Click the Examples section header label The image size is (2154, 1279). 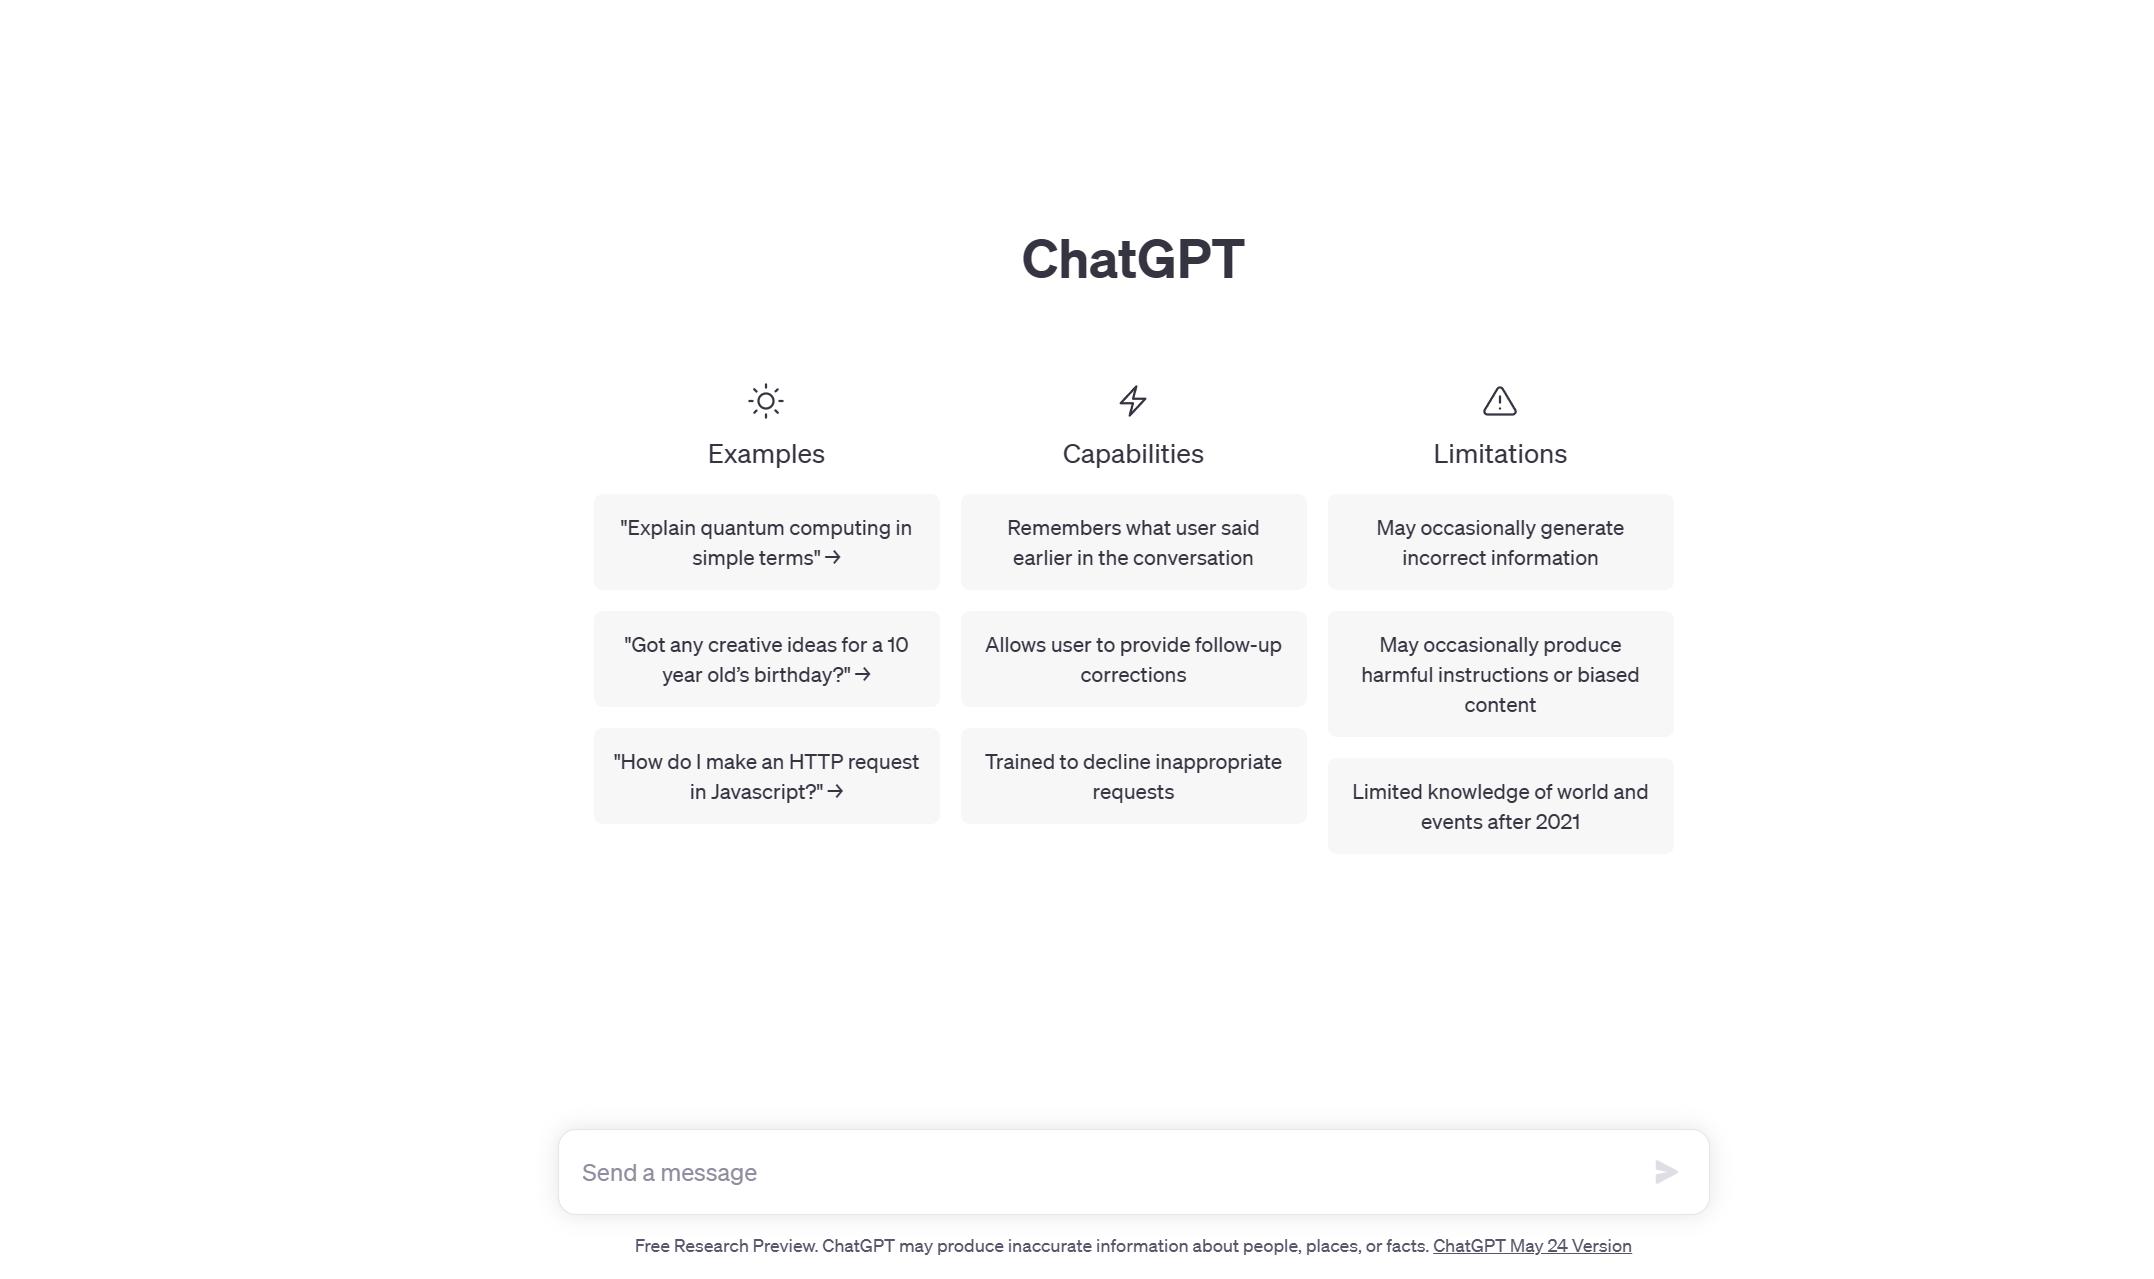[x=766, y=454]
